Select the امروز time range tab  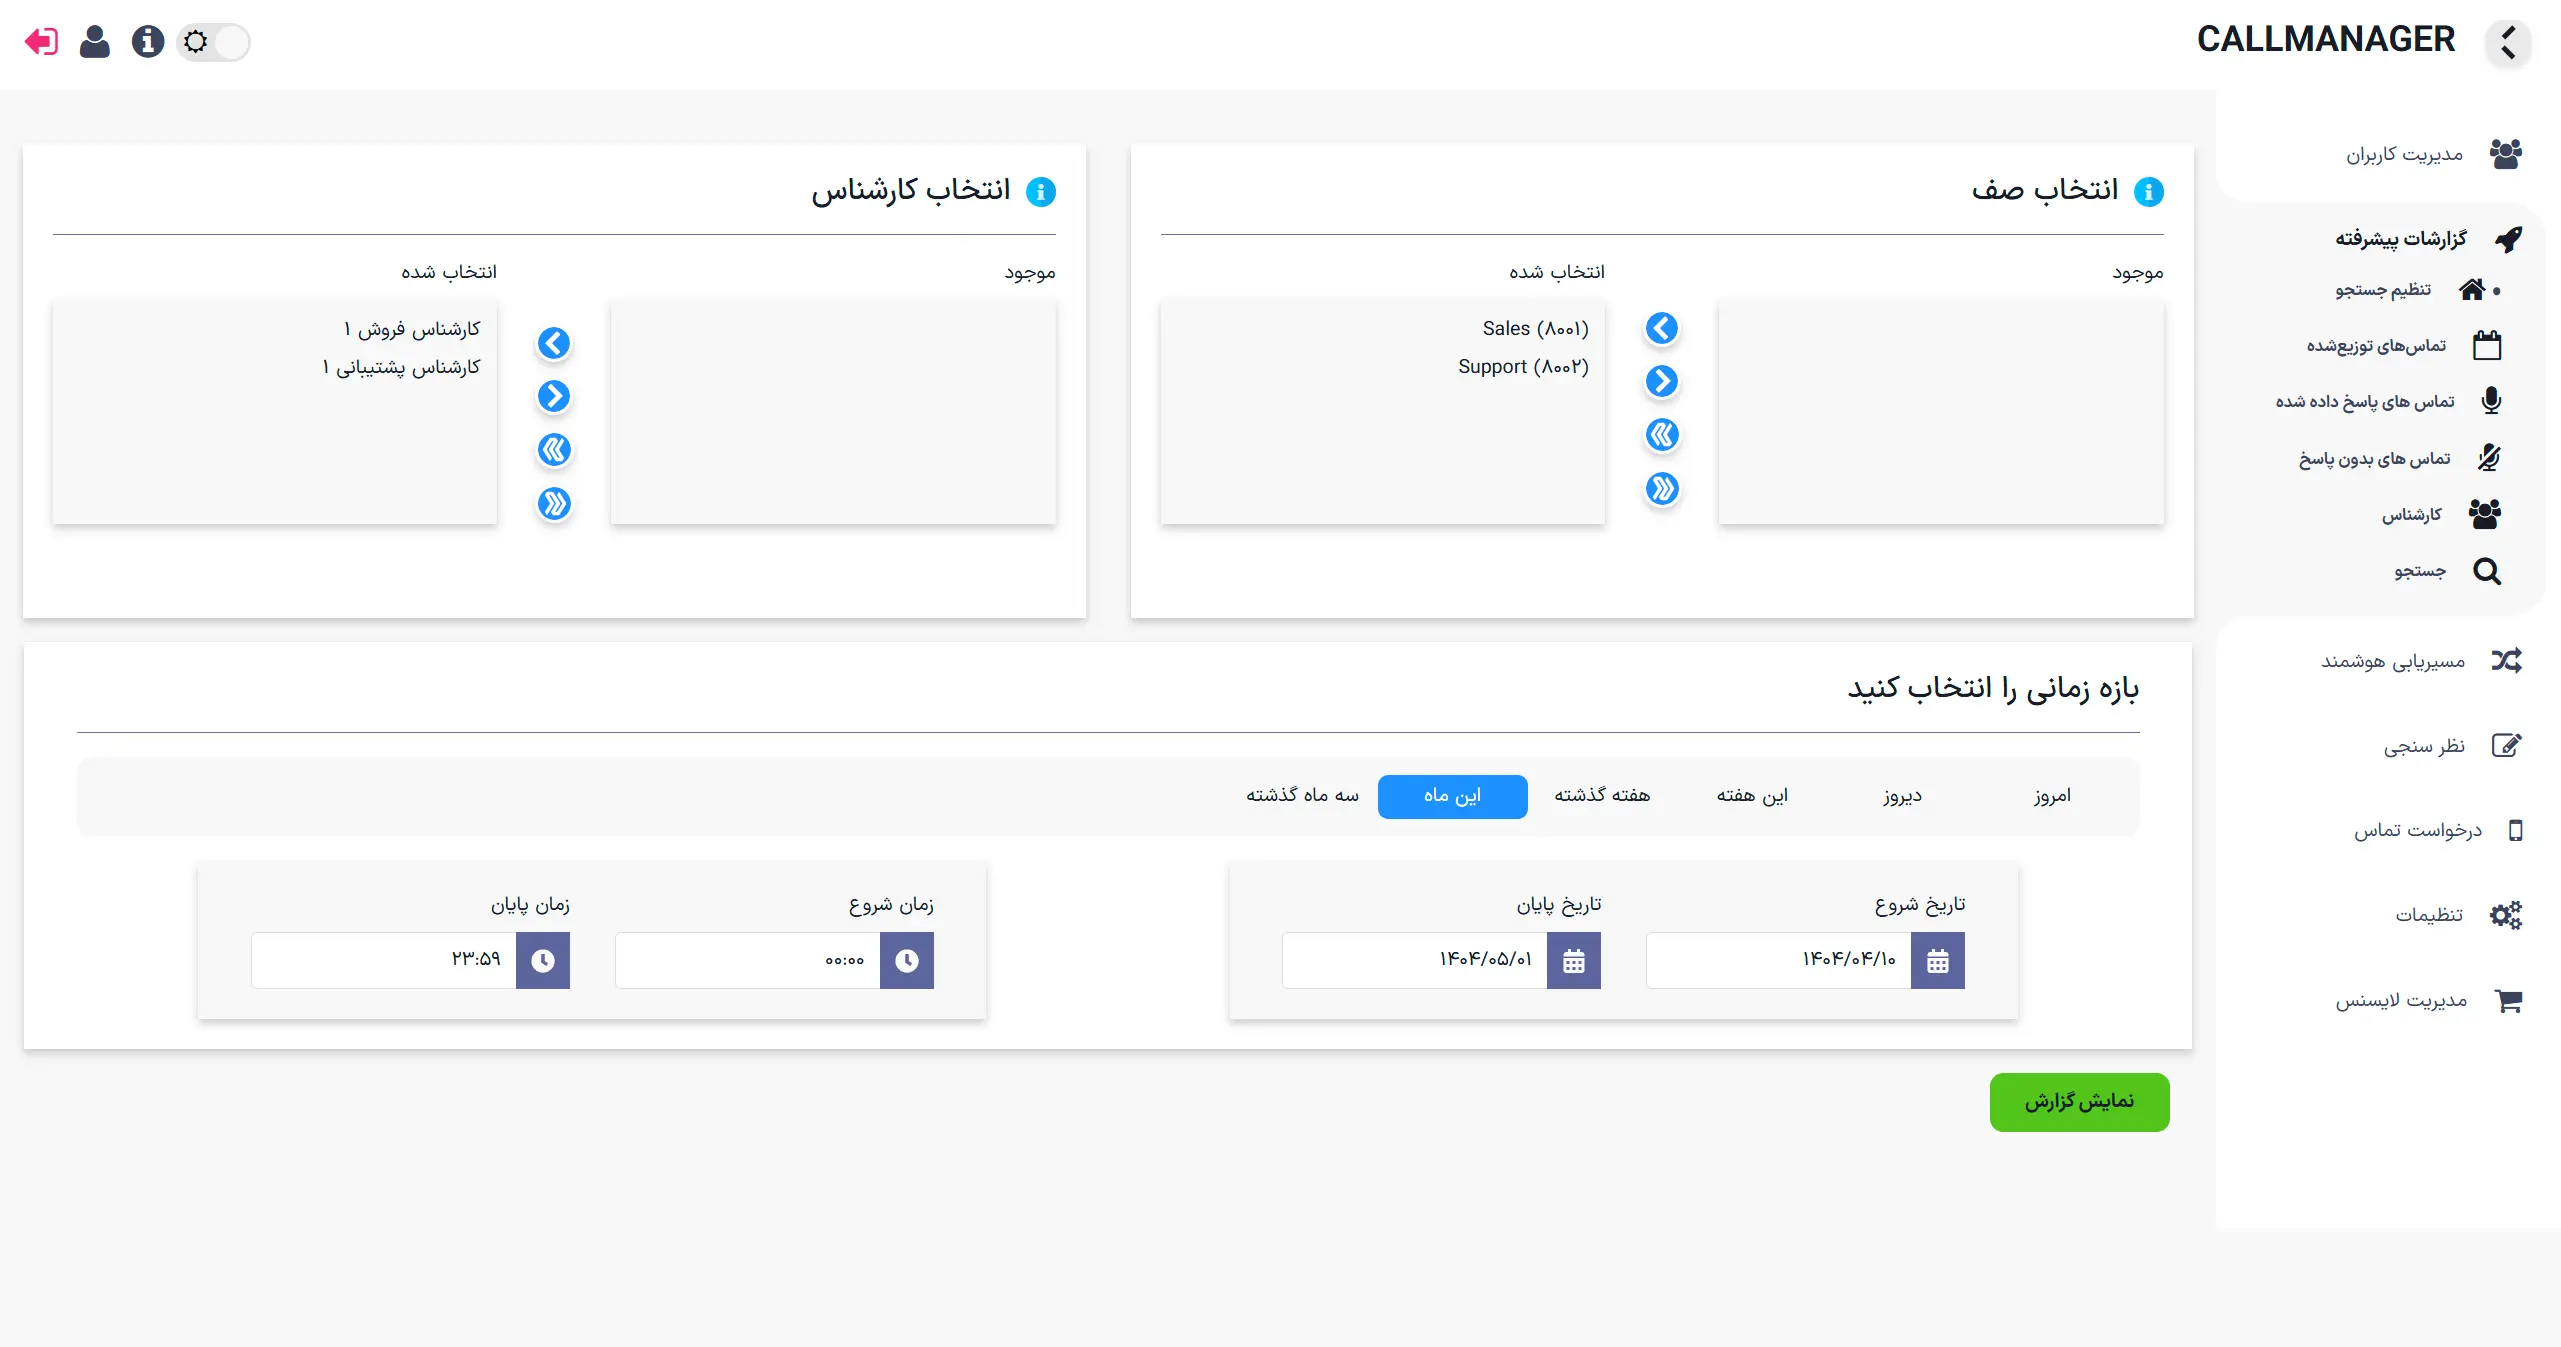(x=2052, y=796)
